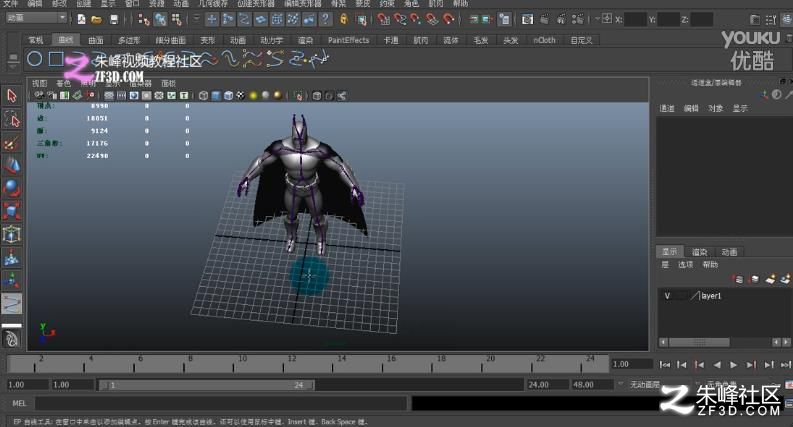This screenshot has height=427, width=793.
Task: Click the last-used EP curve tool
Action: (12, 304)
